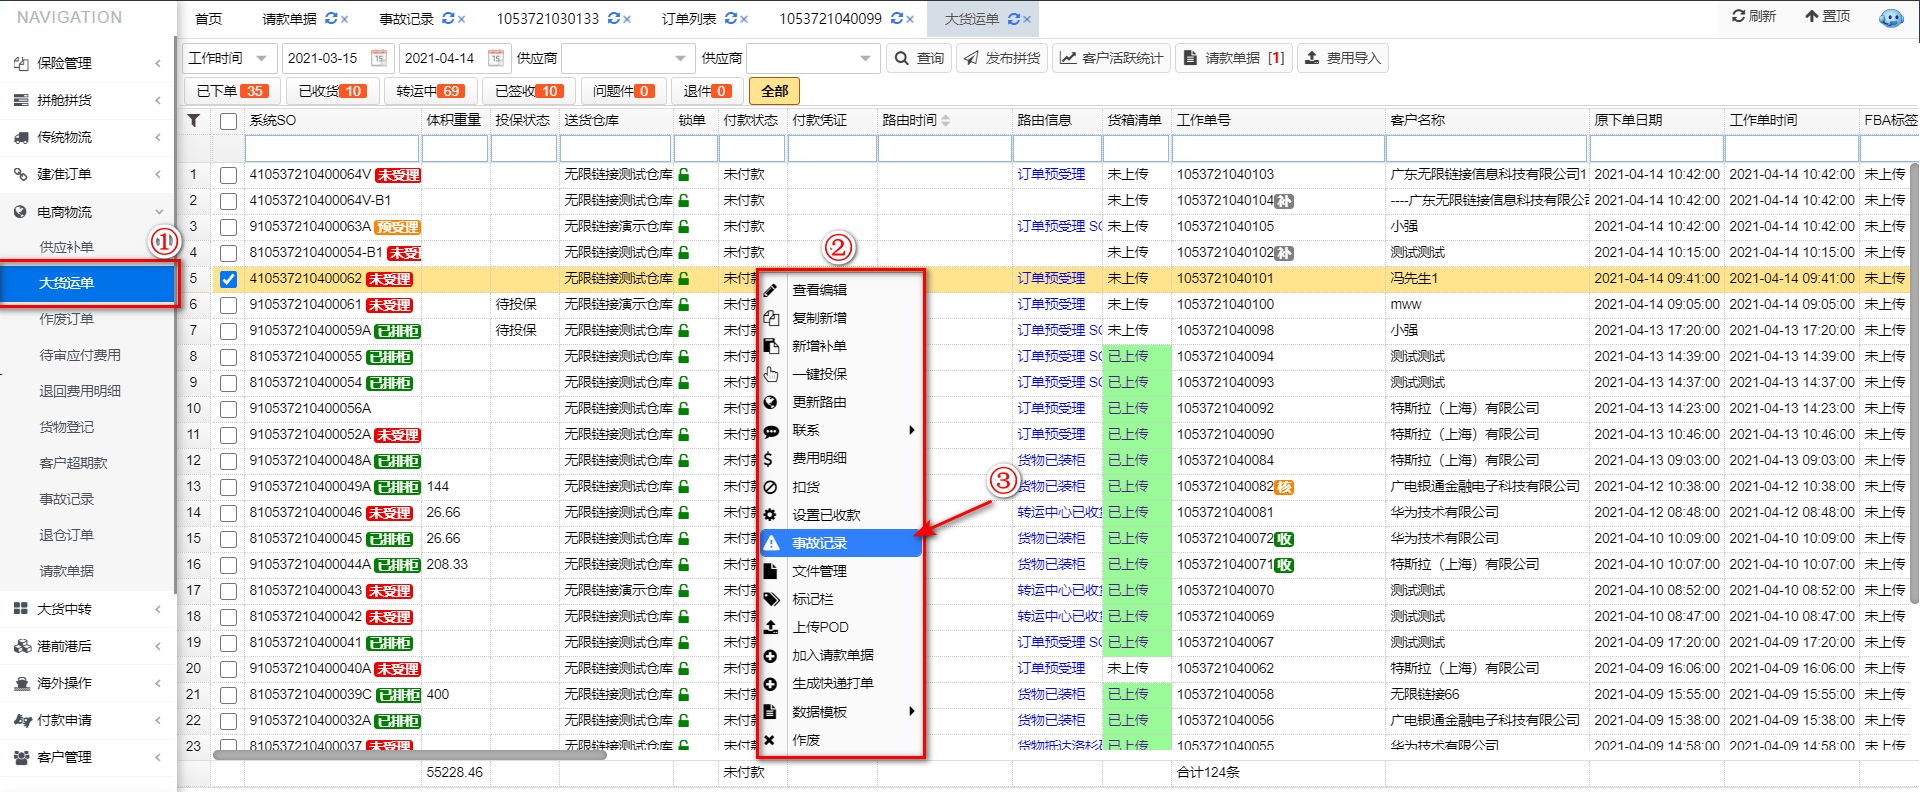Tick the select-all checkbox in header
Viewport: 1920px width, 792px height.
click(x=228, y=121)
